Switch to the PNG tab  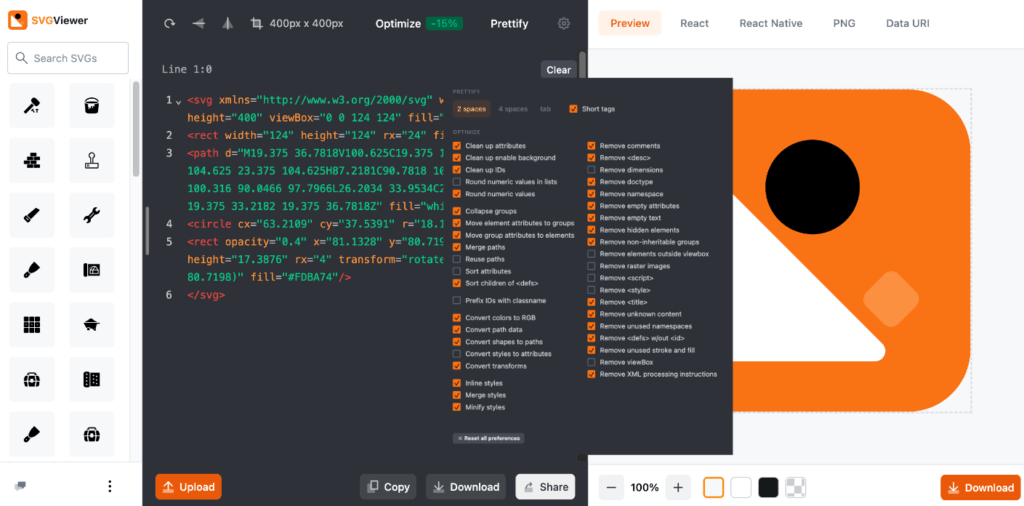point(844,24)
